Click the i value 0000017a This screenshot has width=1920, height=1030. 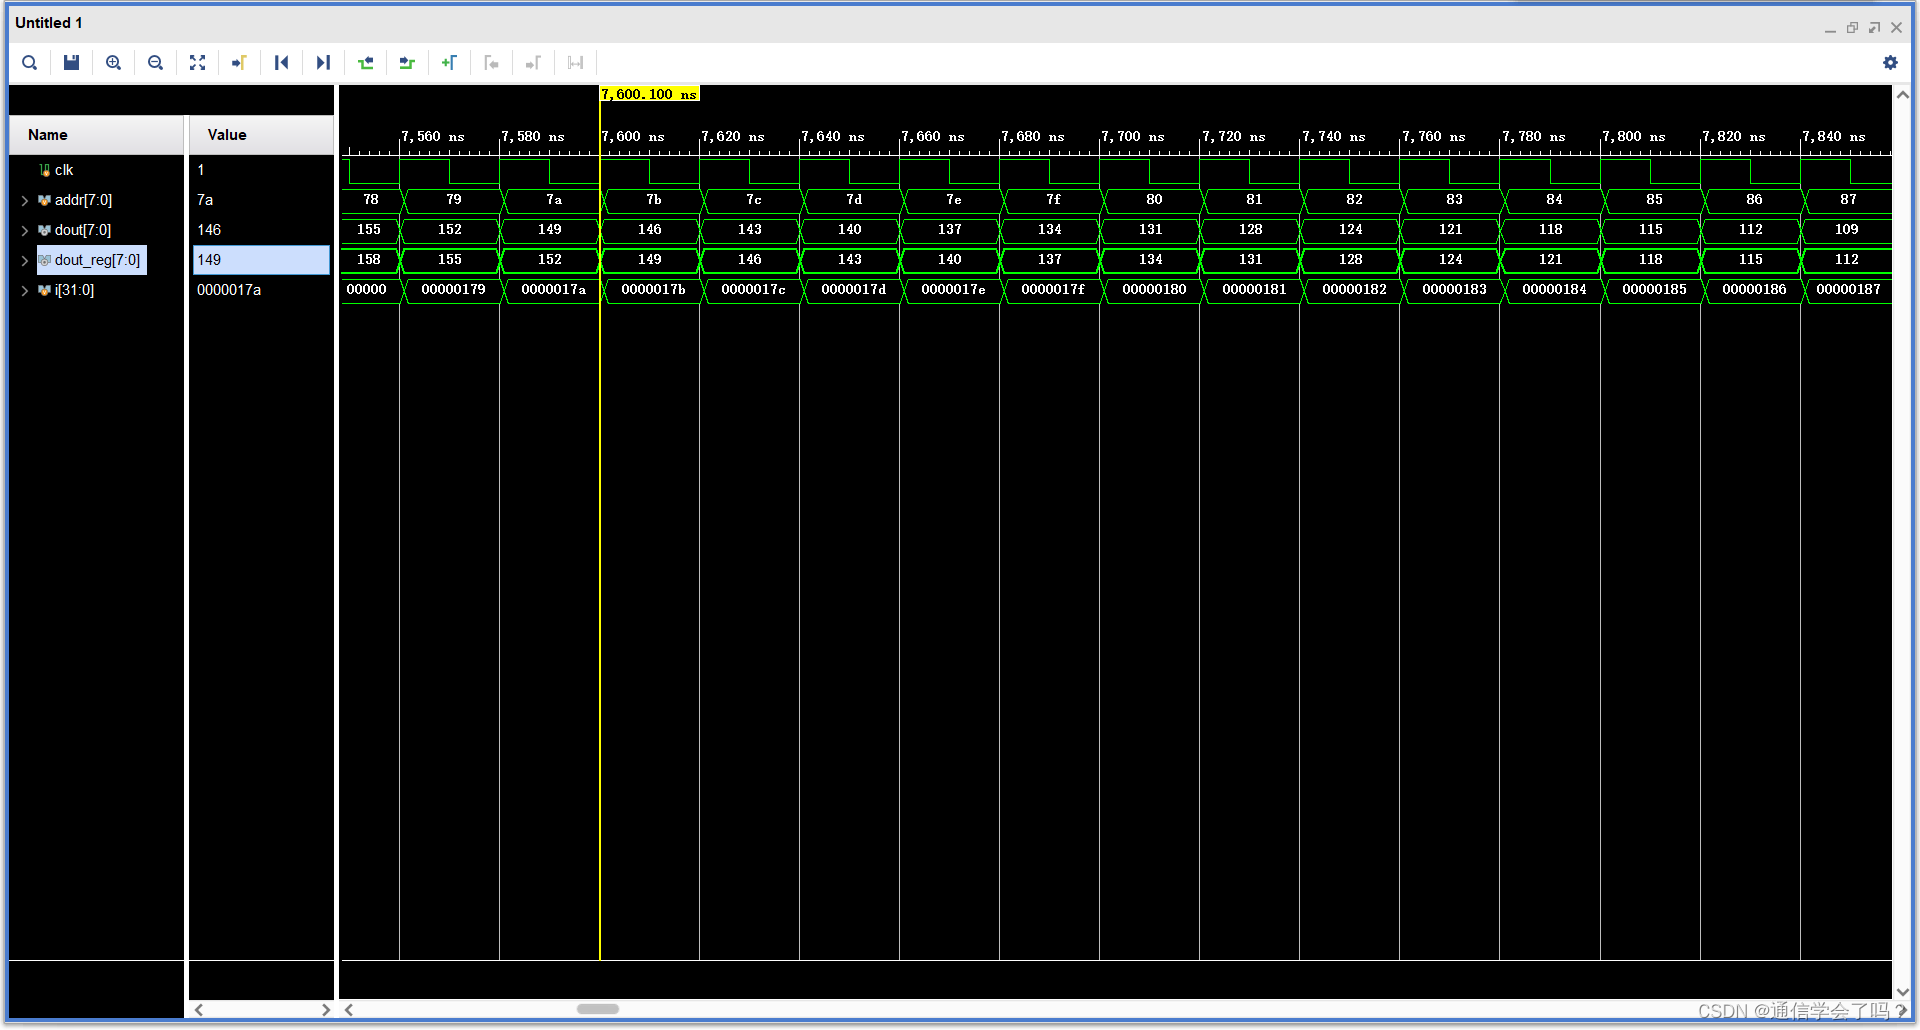[x=229, y=290]
